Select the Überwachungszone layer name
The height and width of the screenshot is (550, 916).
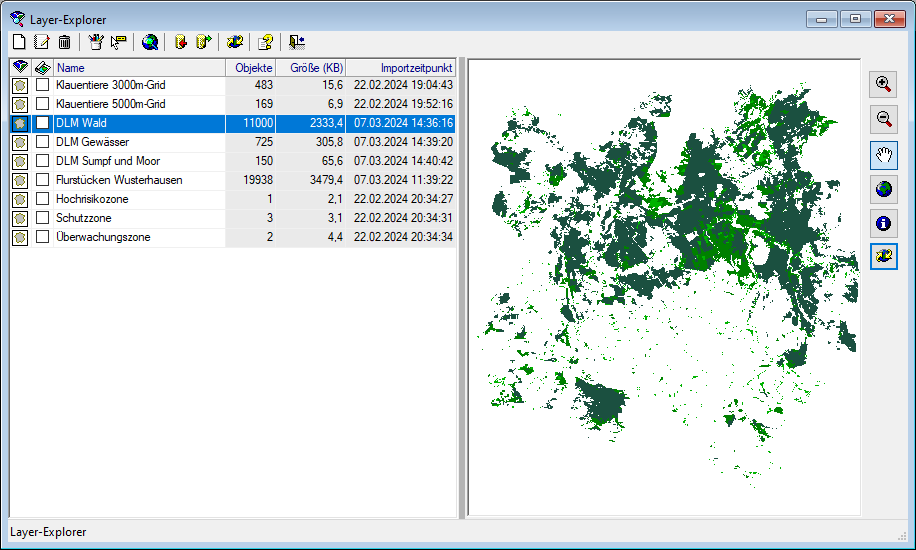point(103,237)
